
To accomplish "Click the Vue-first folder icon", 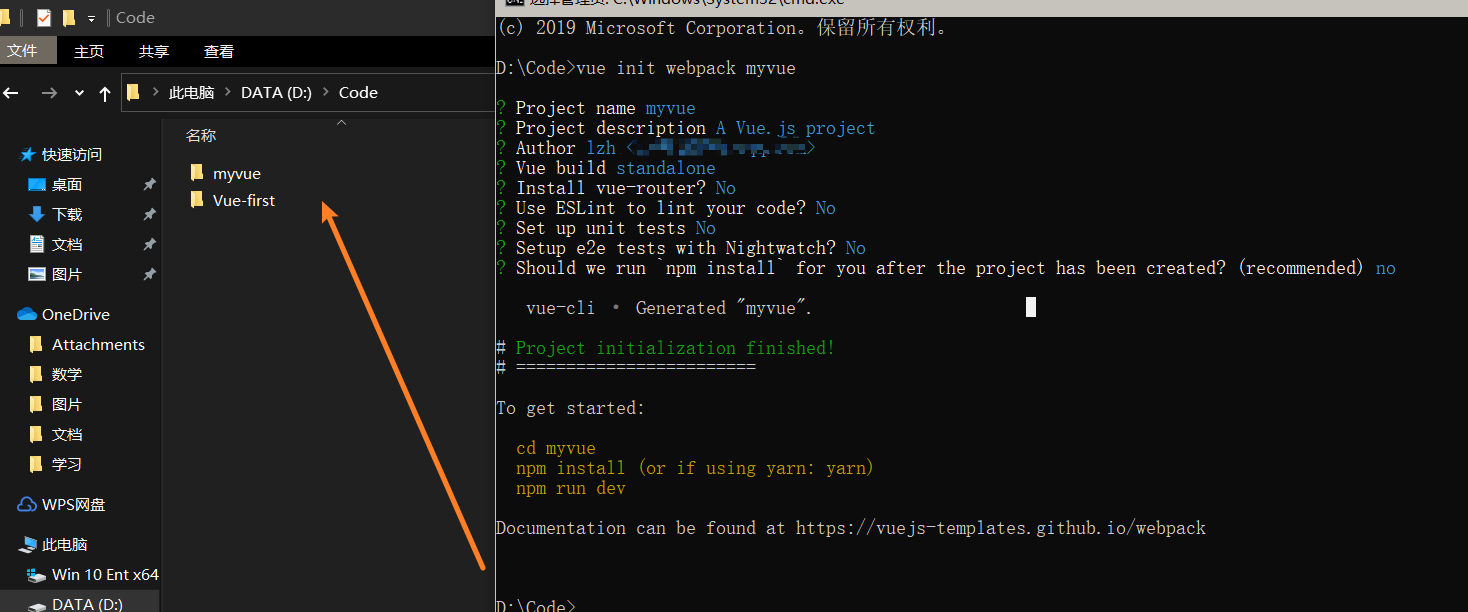I will click(x=196, y=200).
